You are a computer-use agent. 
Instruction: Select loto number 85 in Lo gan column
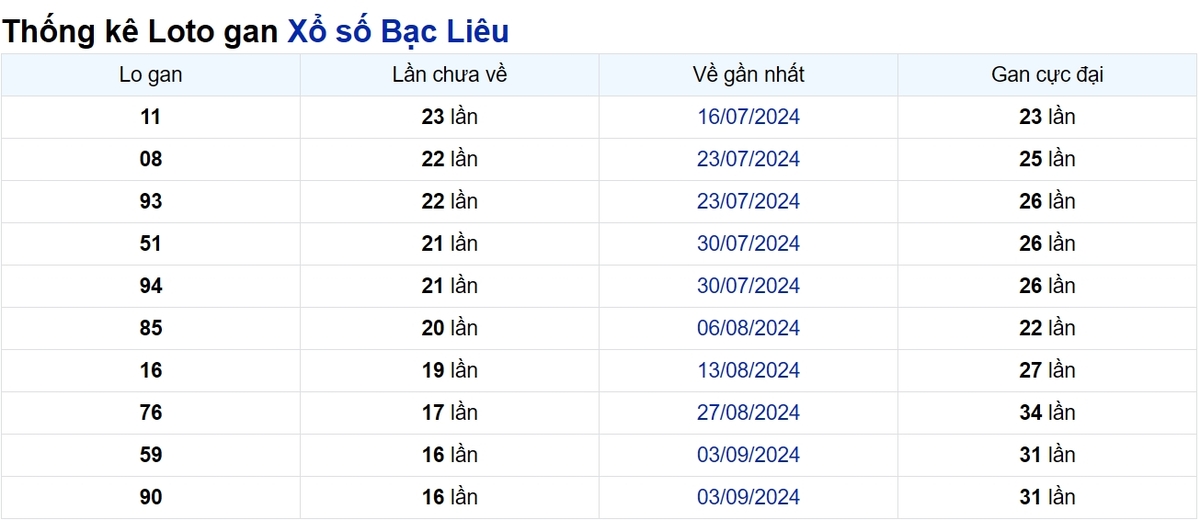[150, 328]
